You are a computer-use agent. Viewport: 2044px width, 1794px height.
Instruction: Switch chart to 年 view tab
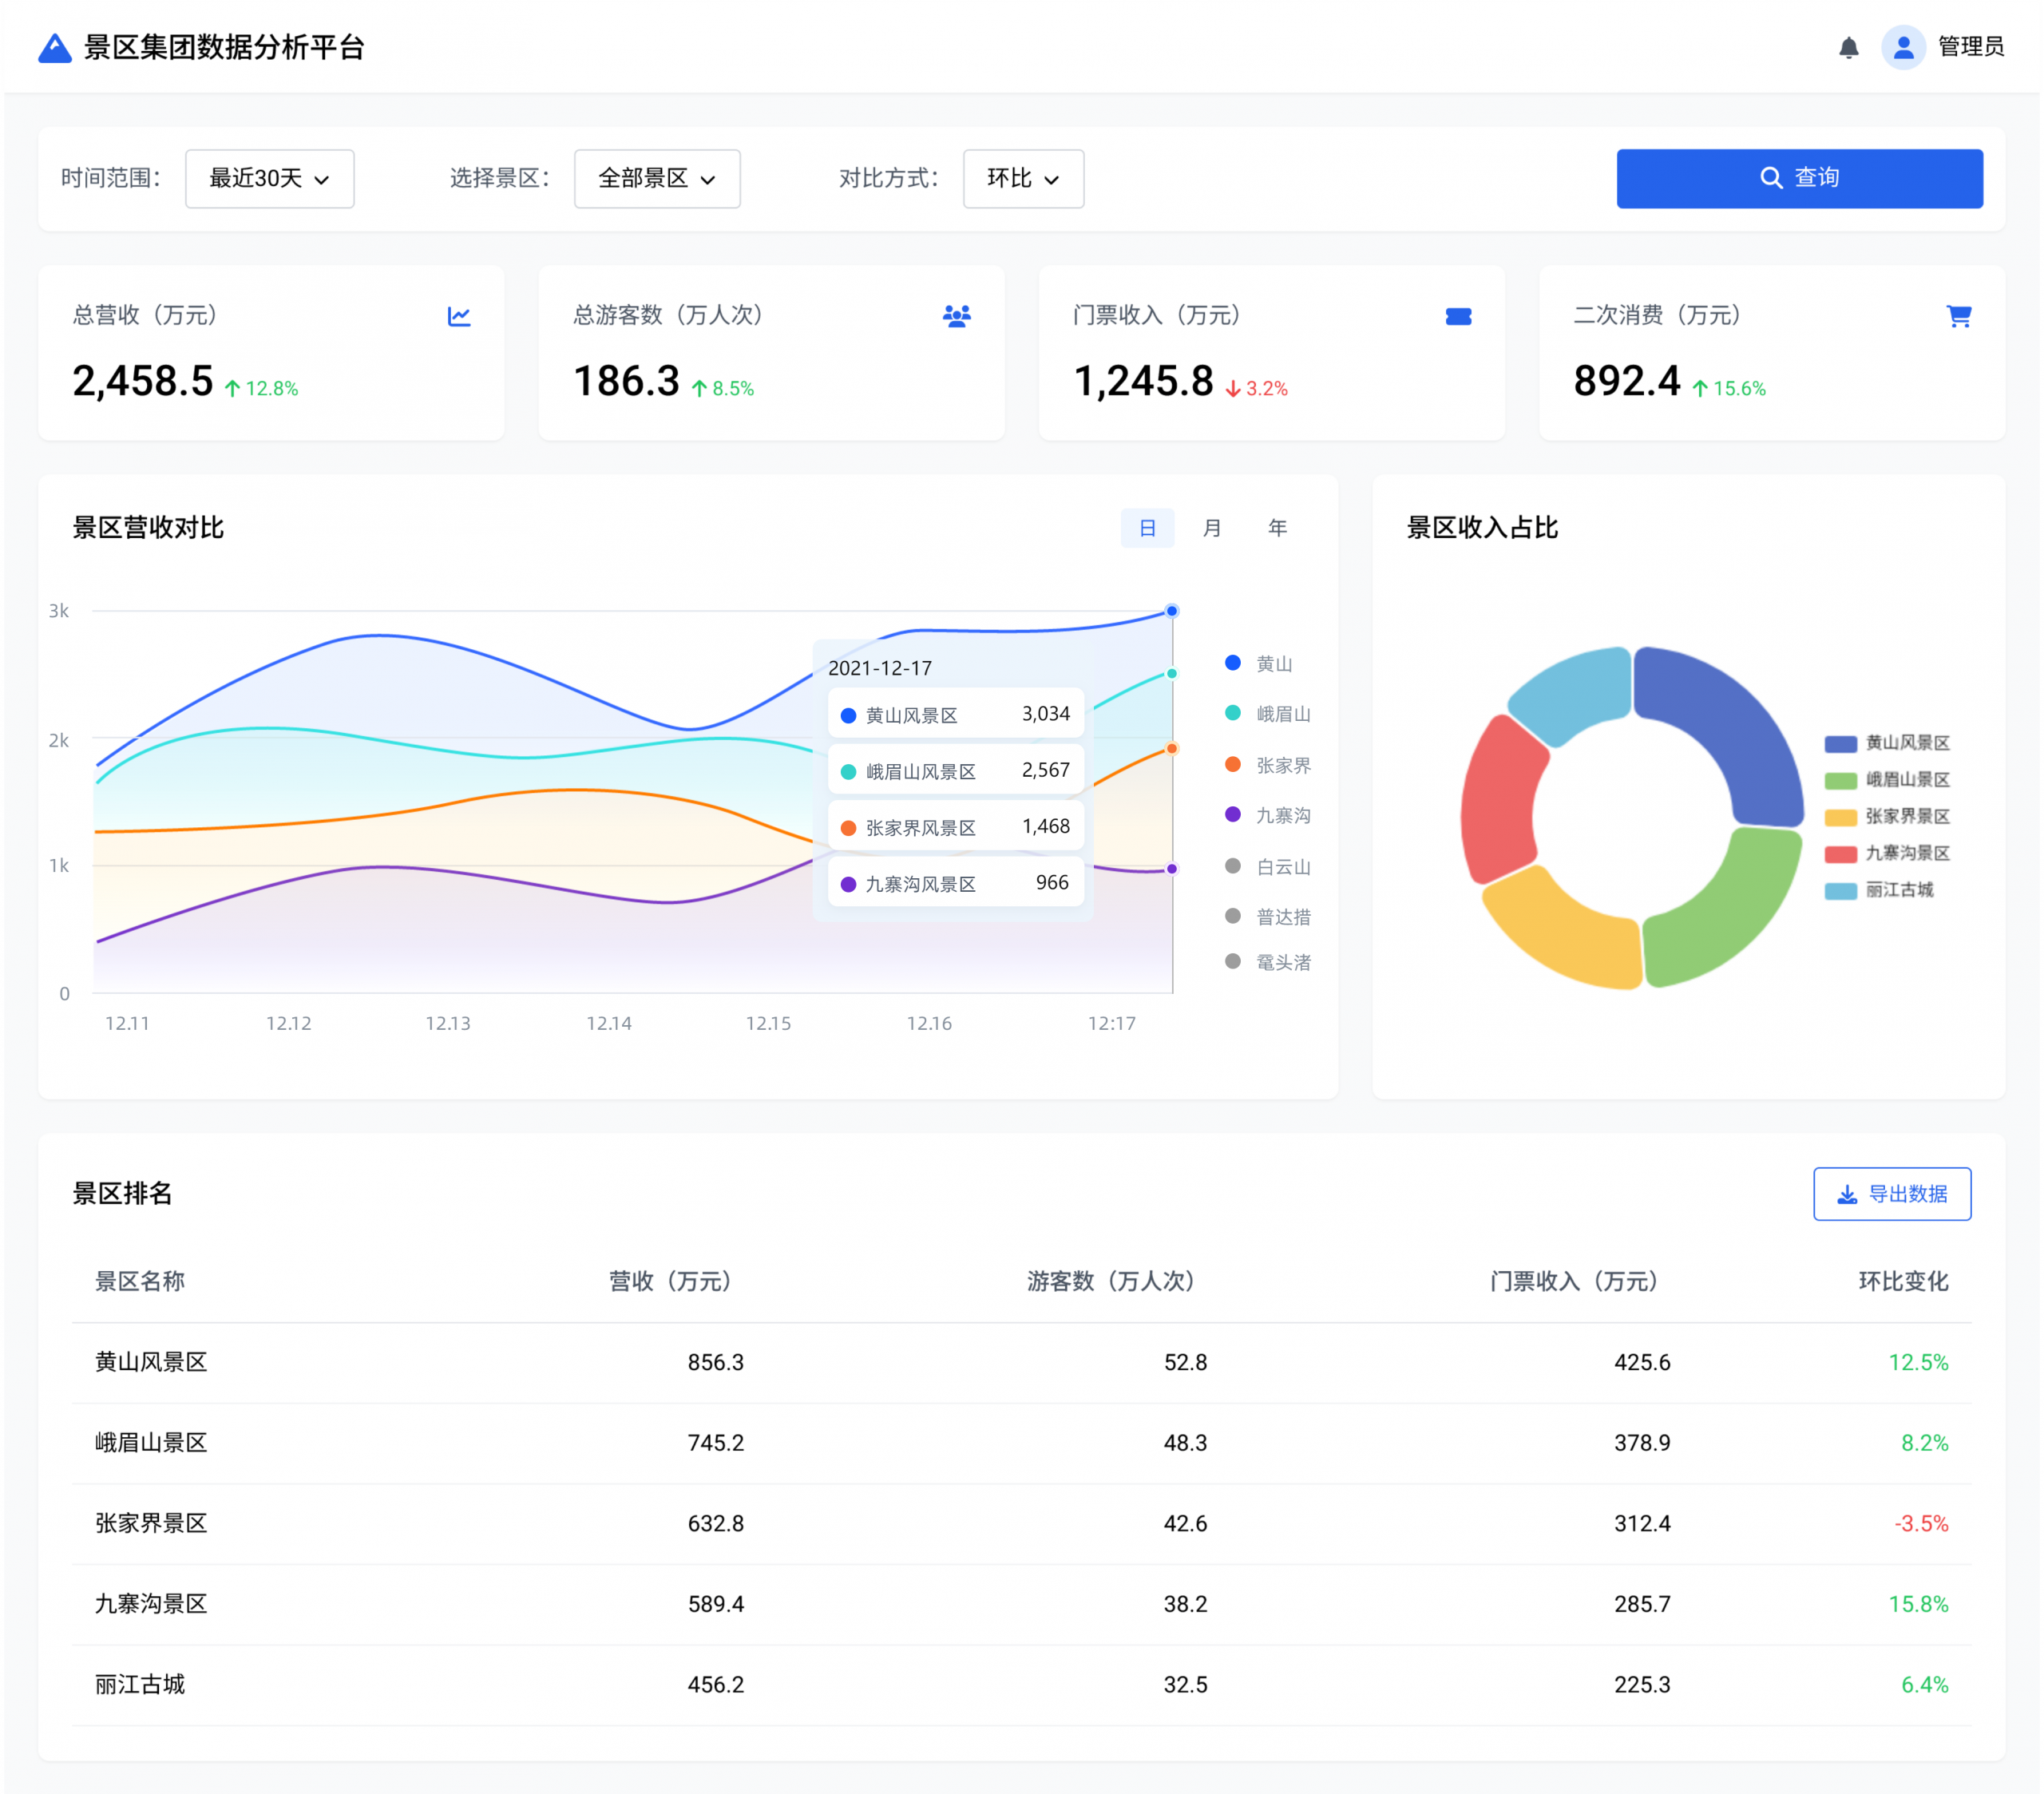(1277, 527)
